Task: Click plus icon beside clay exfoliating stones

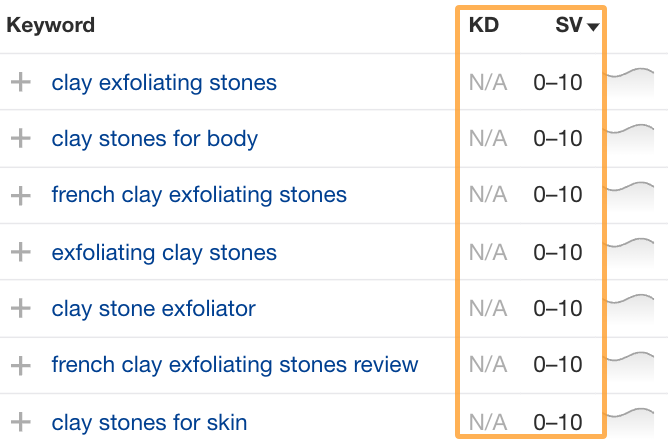Action: (21, 82)
